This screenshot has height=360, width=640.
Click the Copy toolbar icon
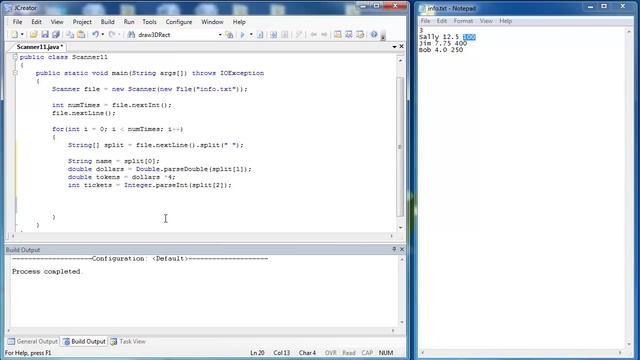(x=70, y=35)
